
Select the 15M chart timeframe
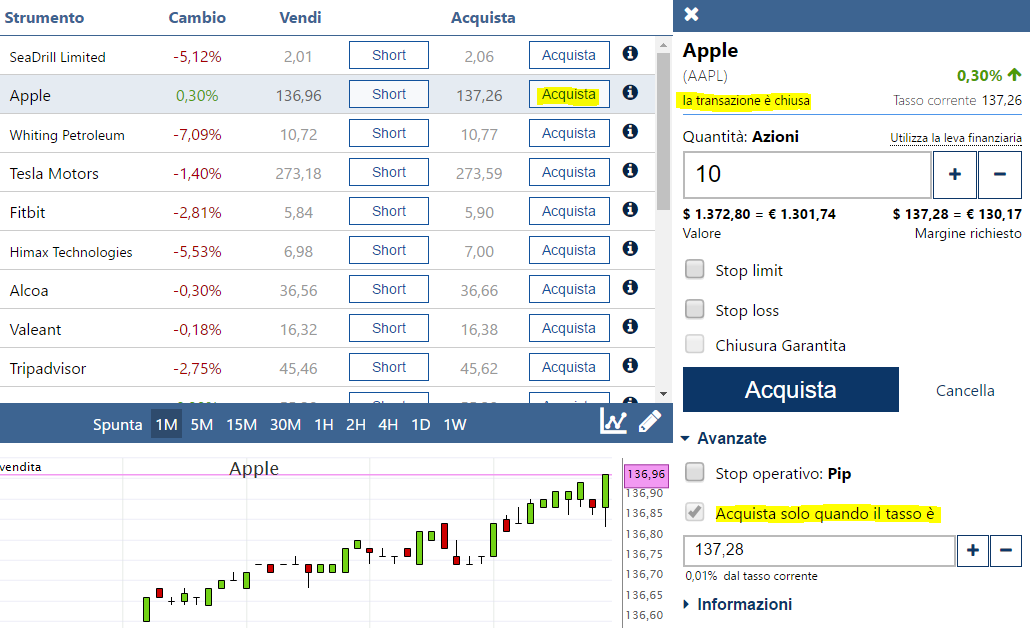[x=241, y=425]
